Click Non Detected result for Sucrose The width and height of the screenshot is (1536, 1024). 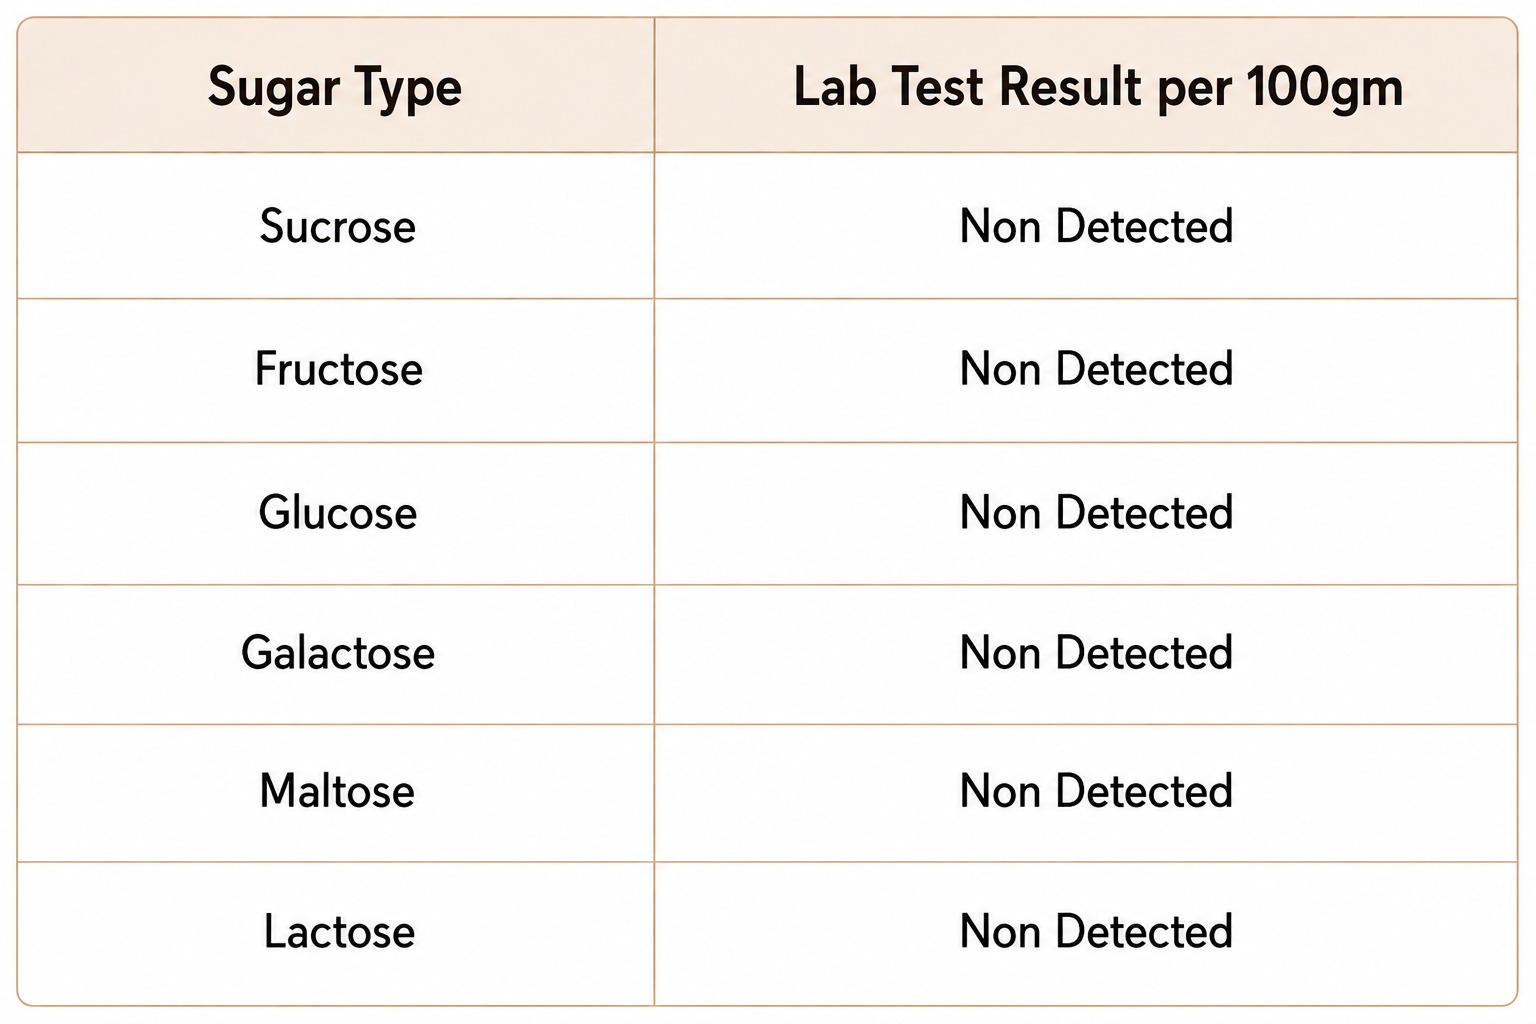tap(1096, 226)
